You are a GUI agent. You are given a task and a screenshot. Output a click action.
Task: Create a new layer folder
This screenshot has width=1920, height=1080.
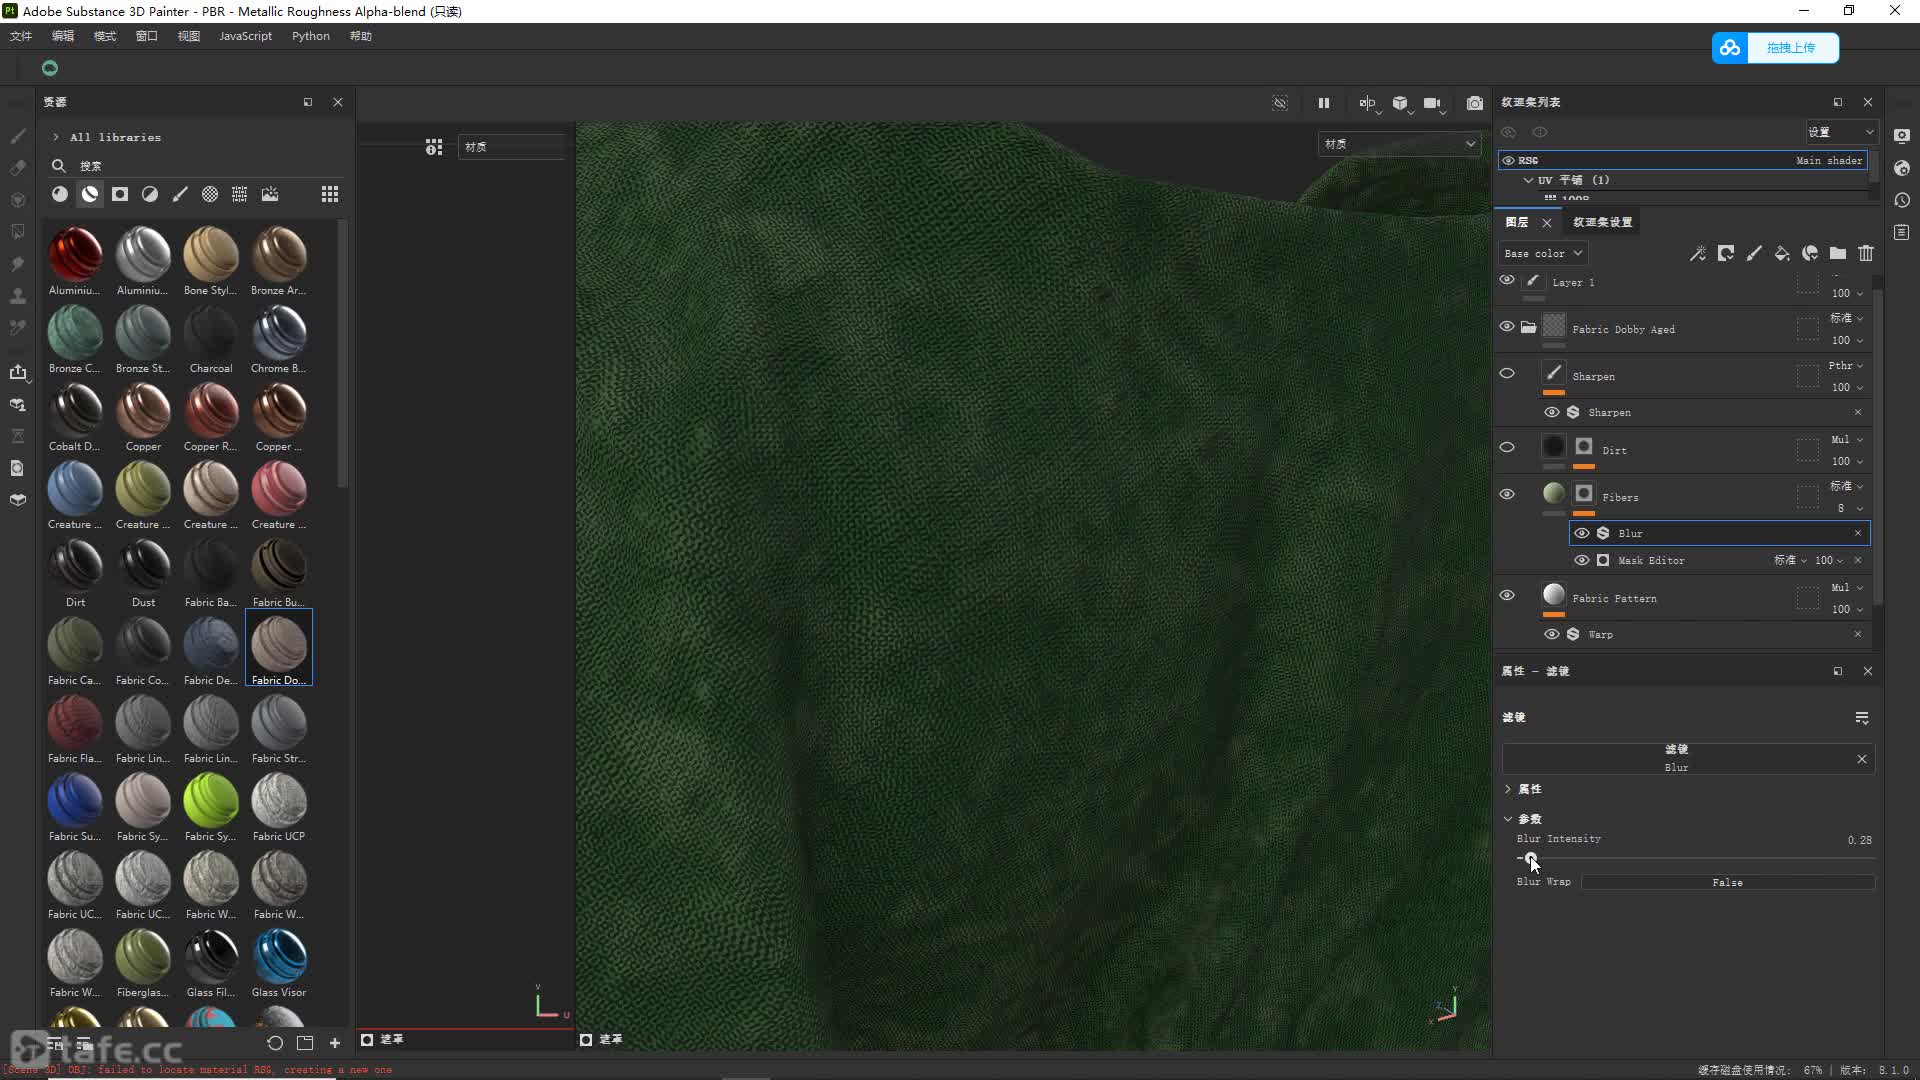click(1838, 253)
